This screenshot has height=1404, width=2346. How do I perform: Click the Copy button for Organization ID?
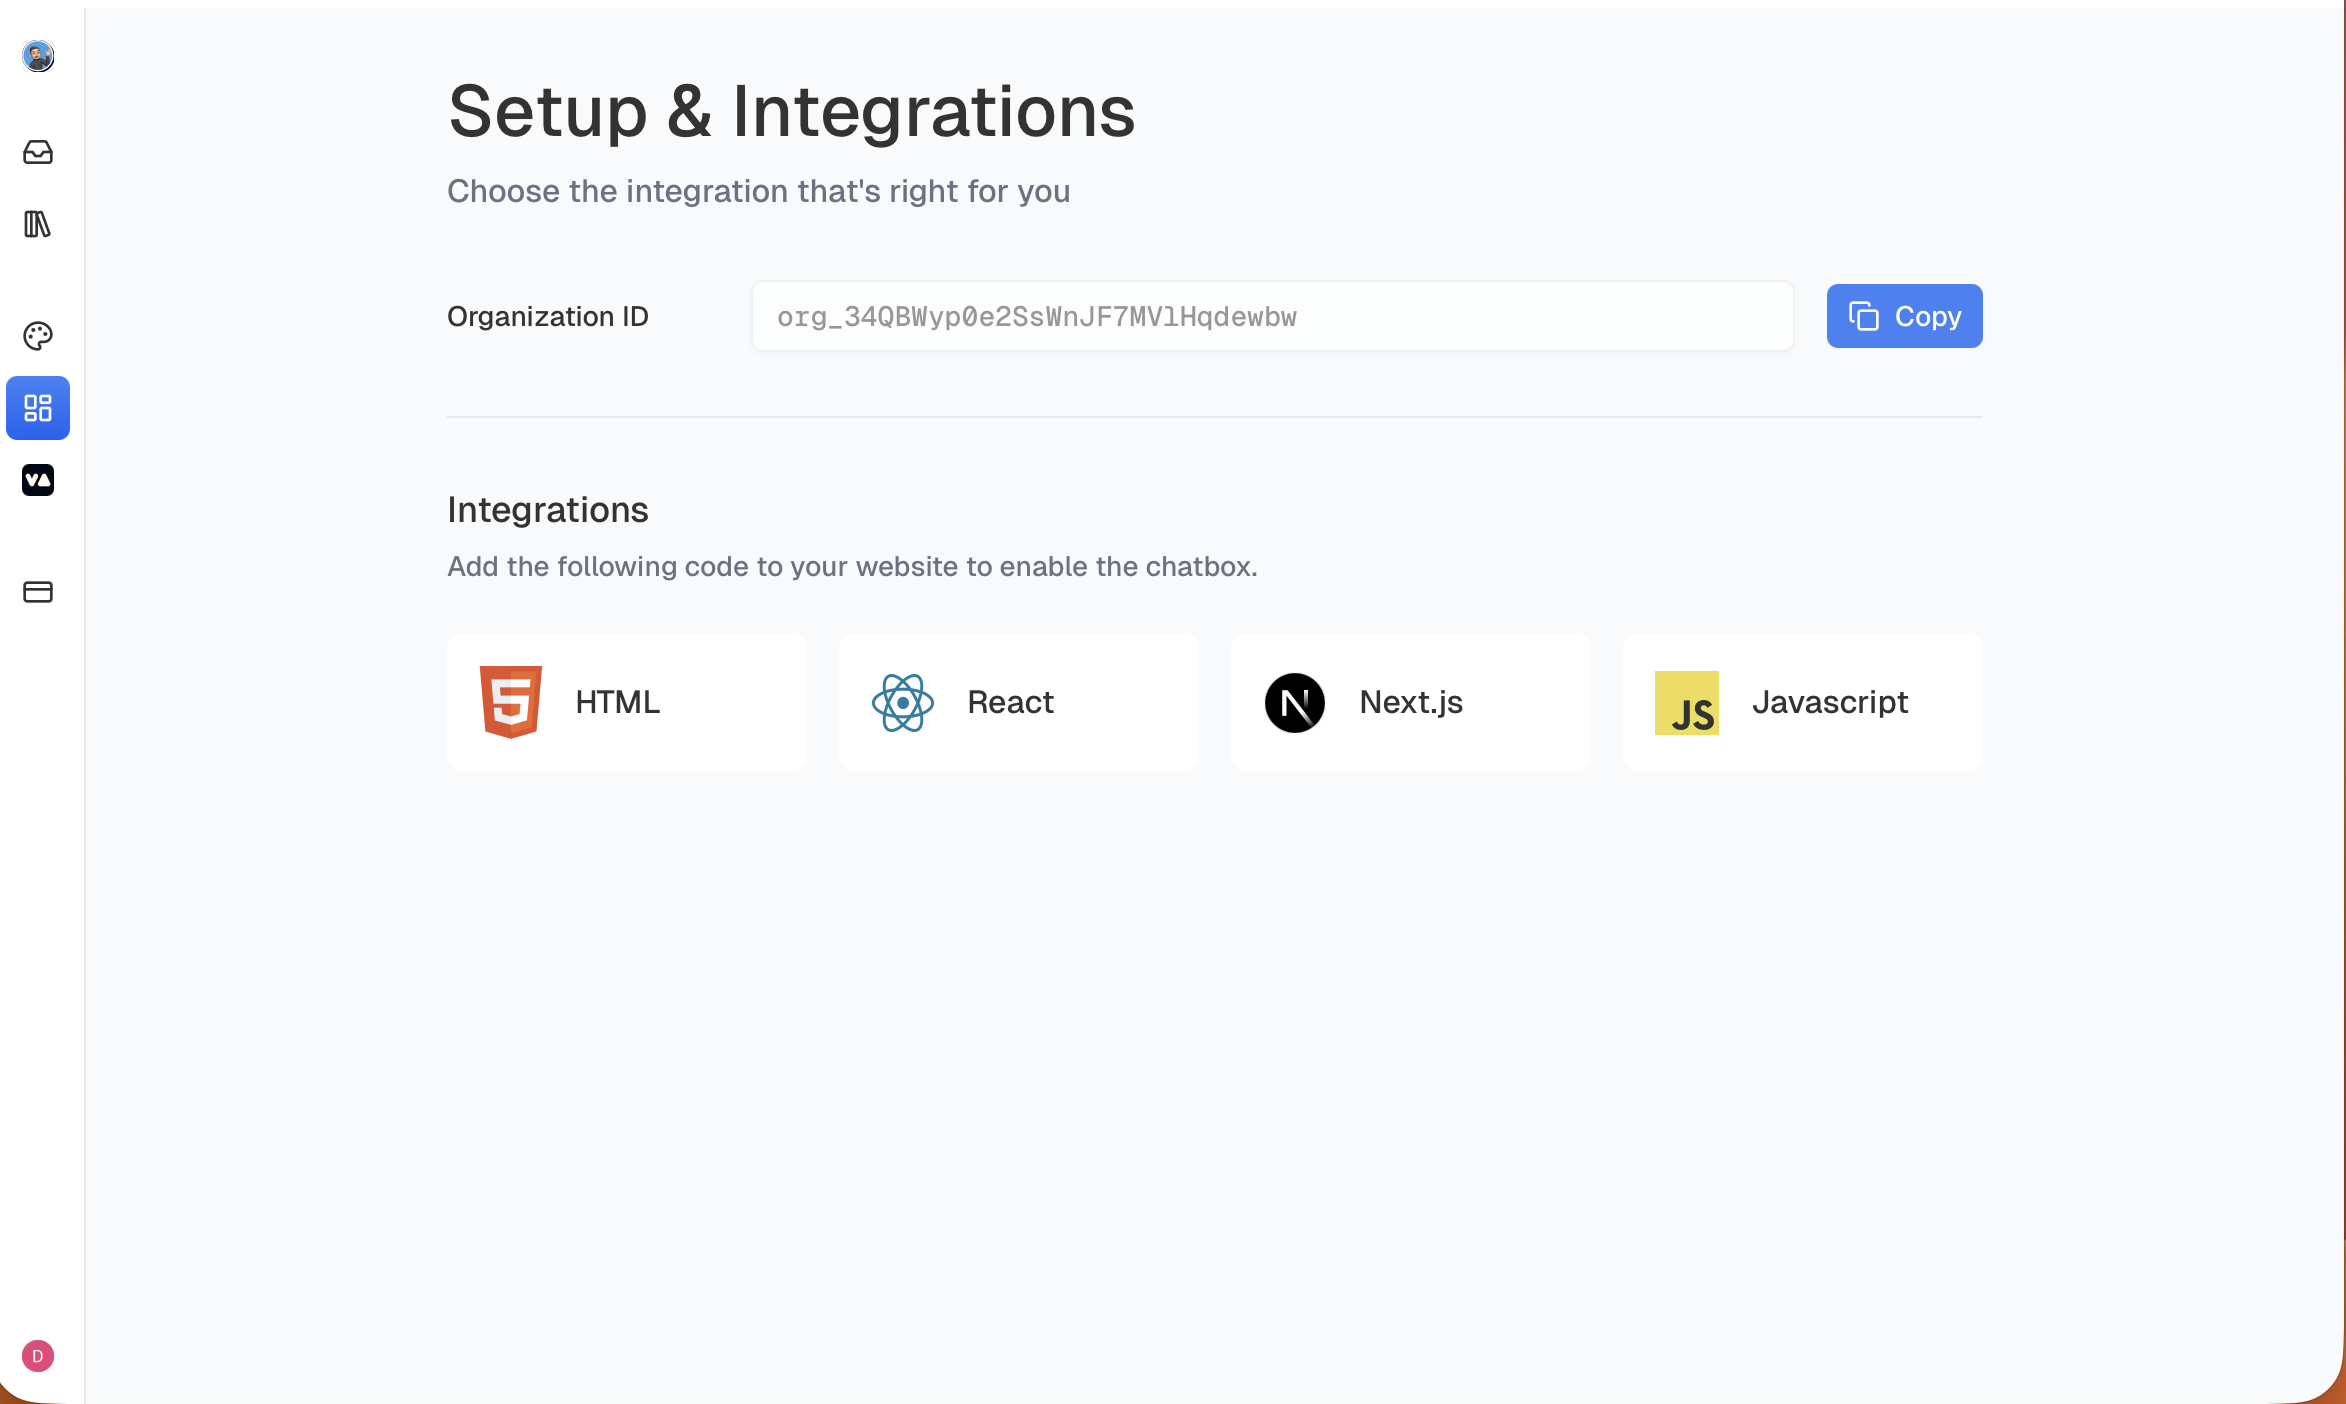(1904, 316)
